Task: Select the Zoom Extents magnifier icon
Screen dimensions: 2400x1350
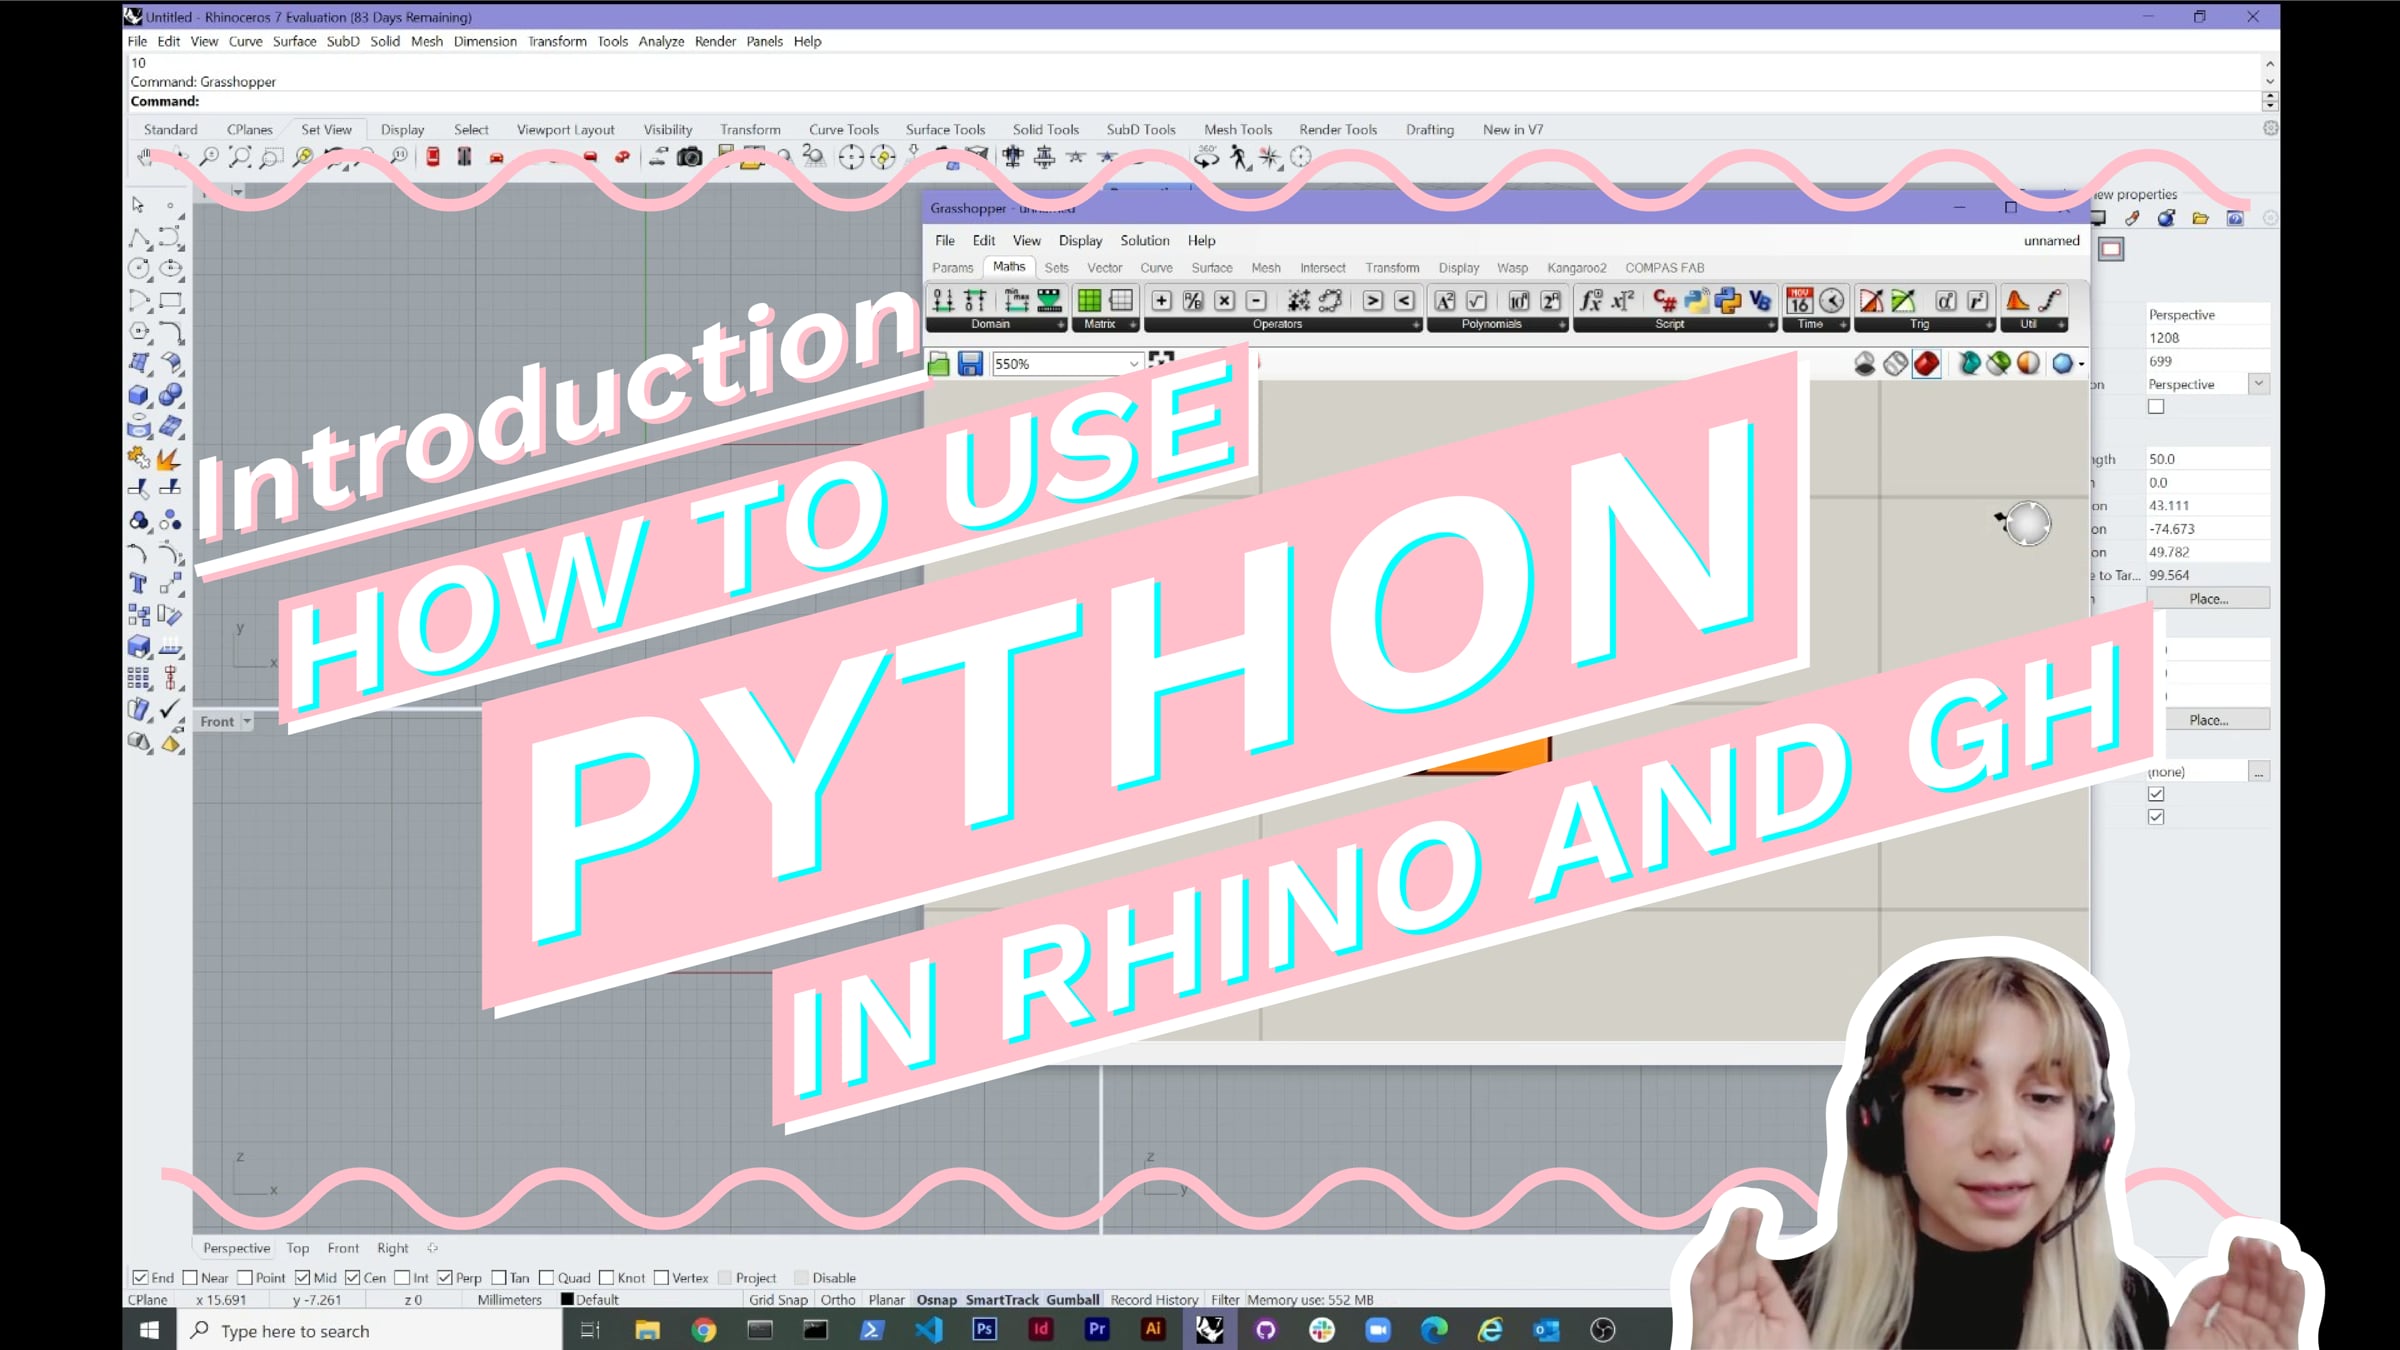Action: click(240, 157)
